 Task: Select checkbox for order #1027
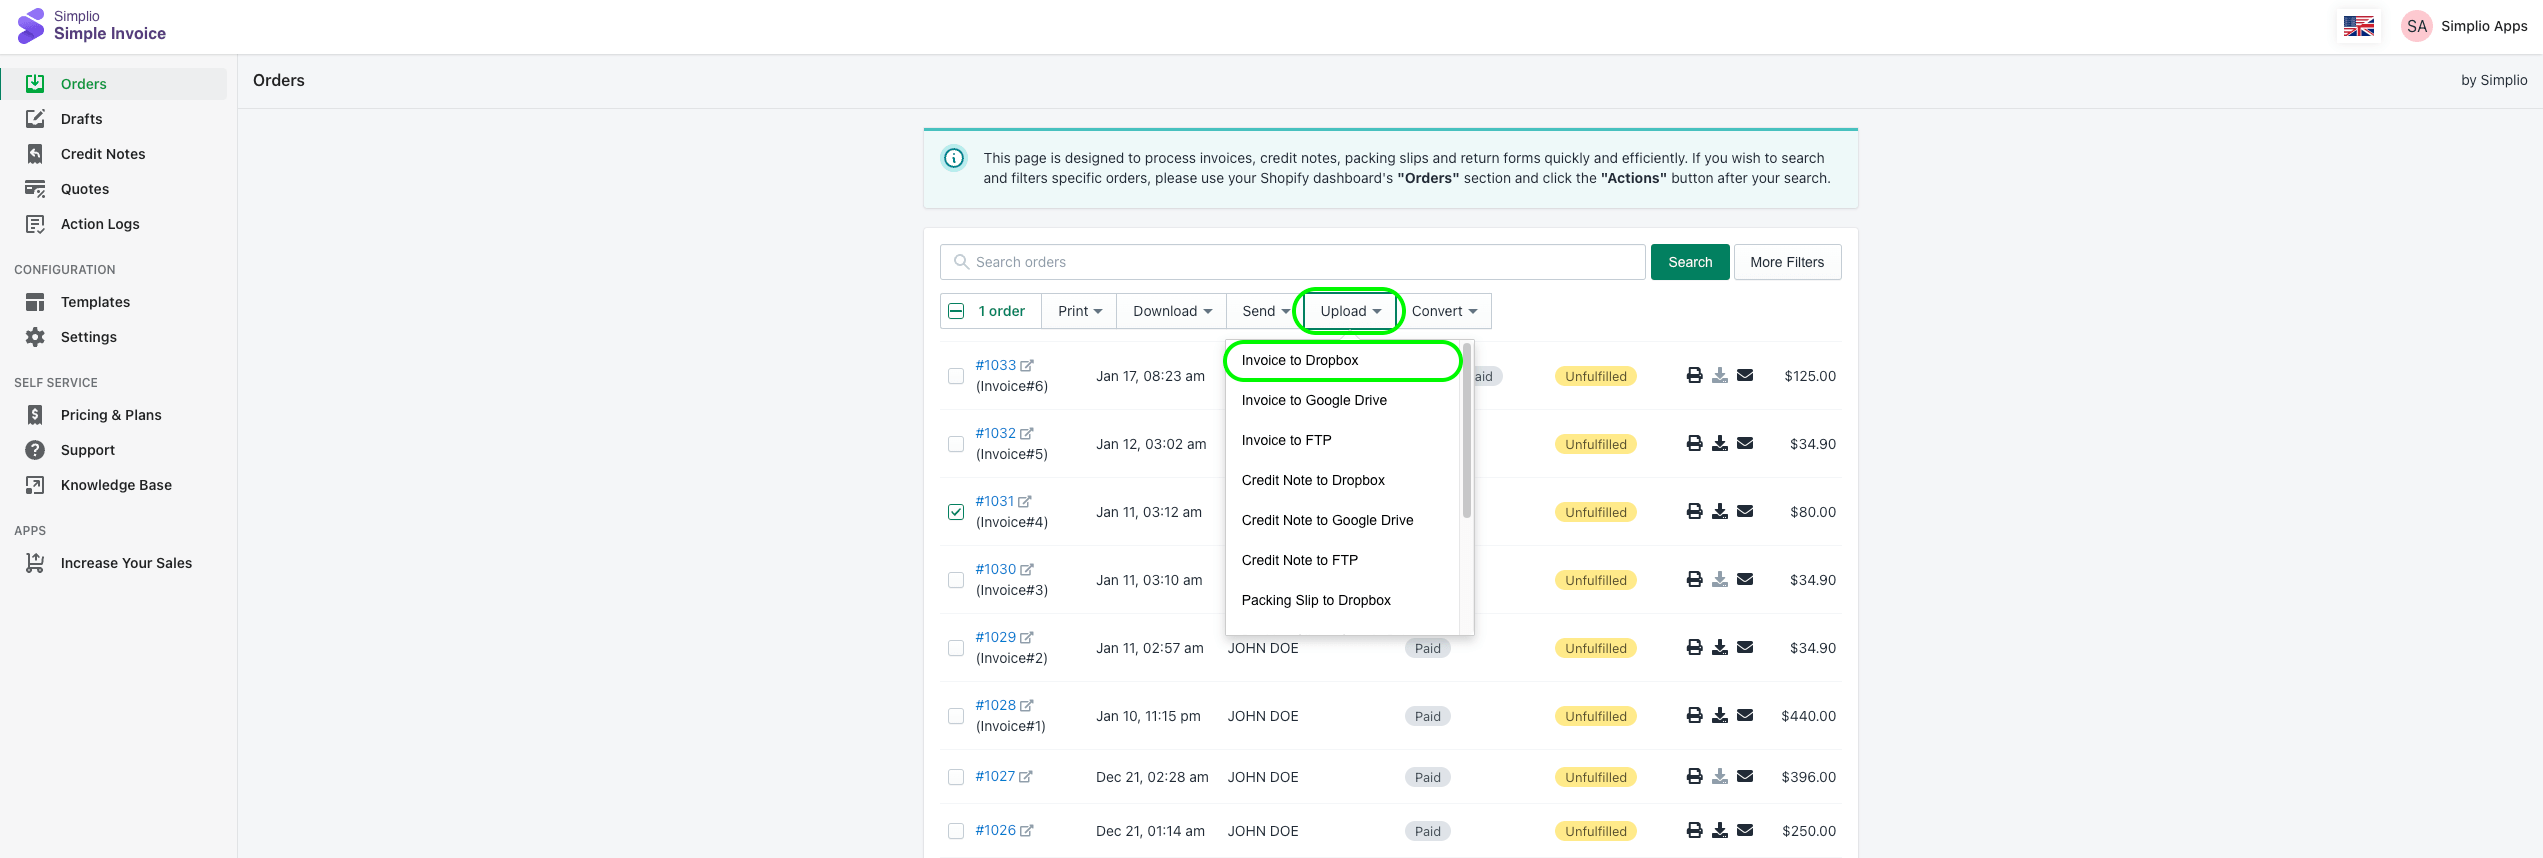click(x=956, y=777)
